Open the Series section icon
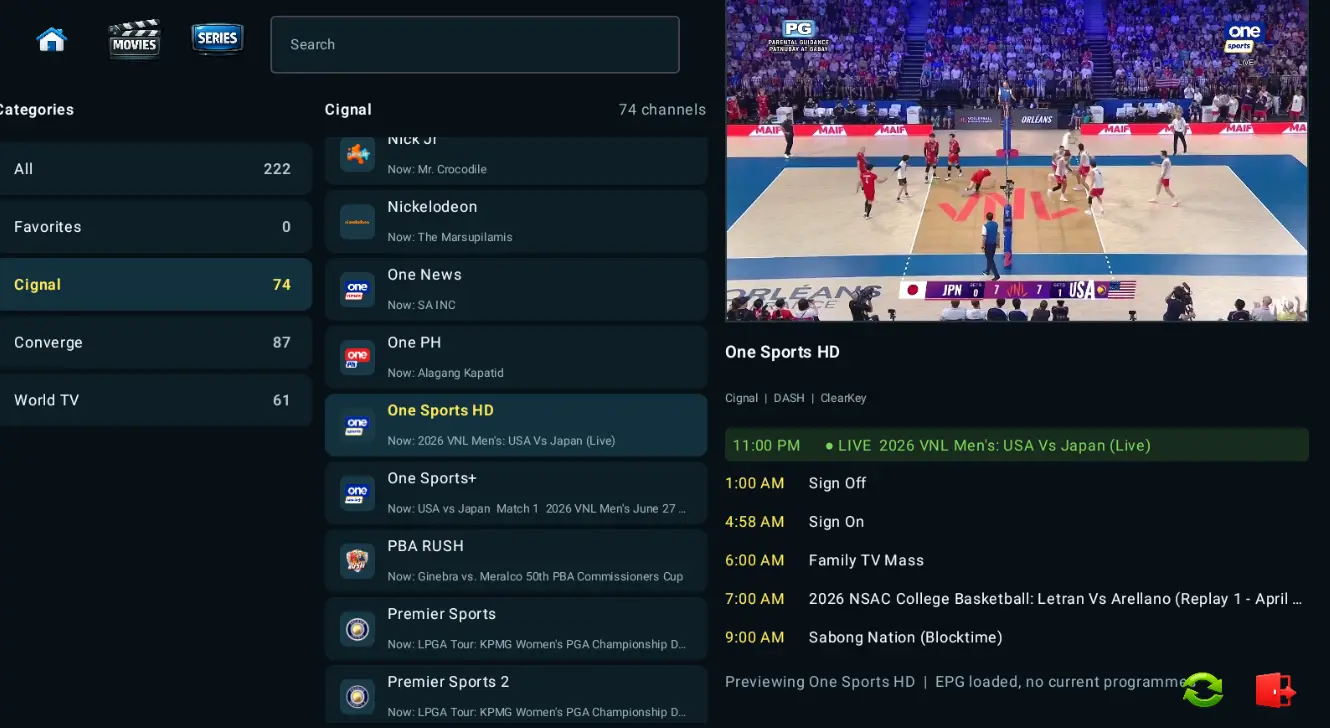 coord(217,39)
